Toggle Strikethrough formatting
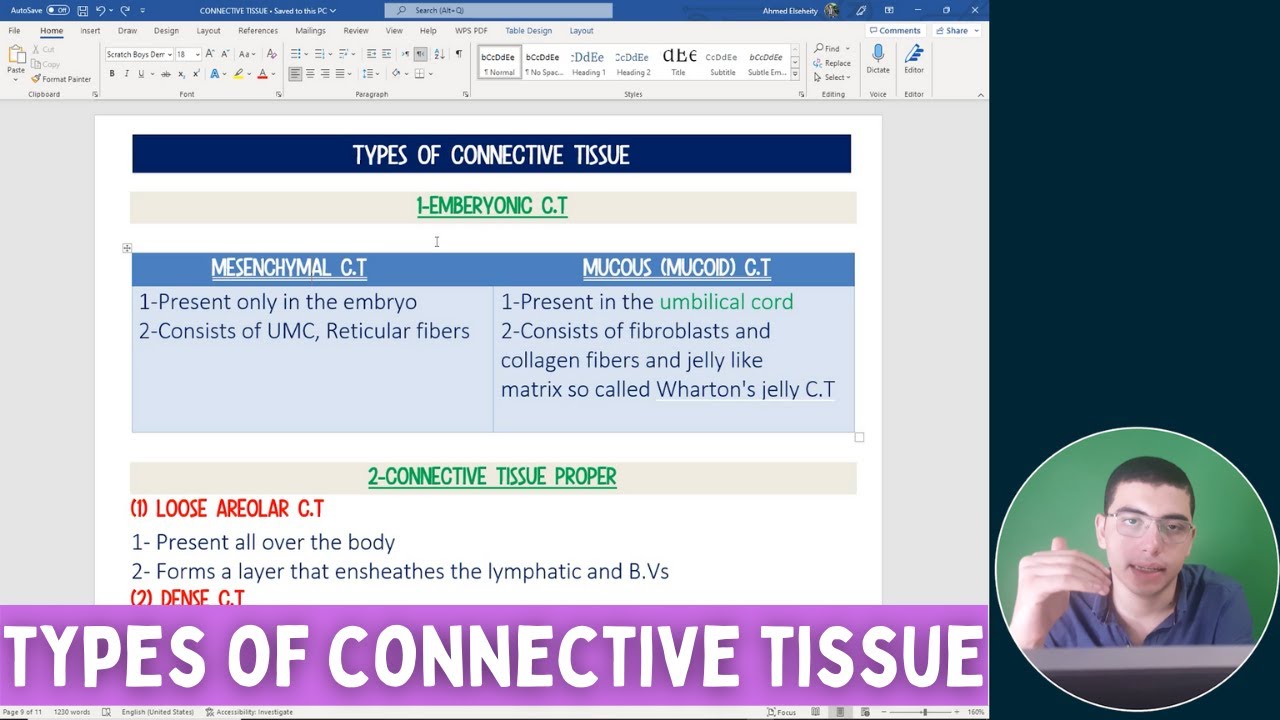The image size is (1280, 720). point(164,74)
